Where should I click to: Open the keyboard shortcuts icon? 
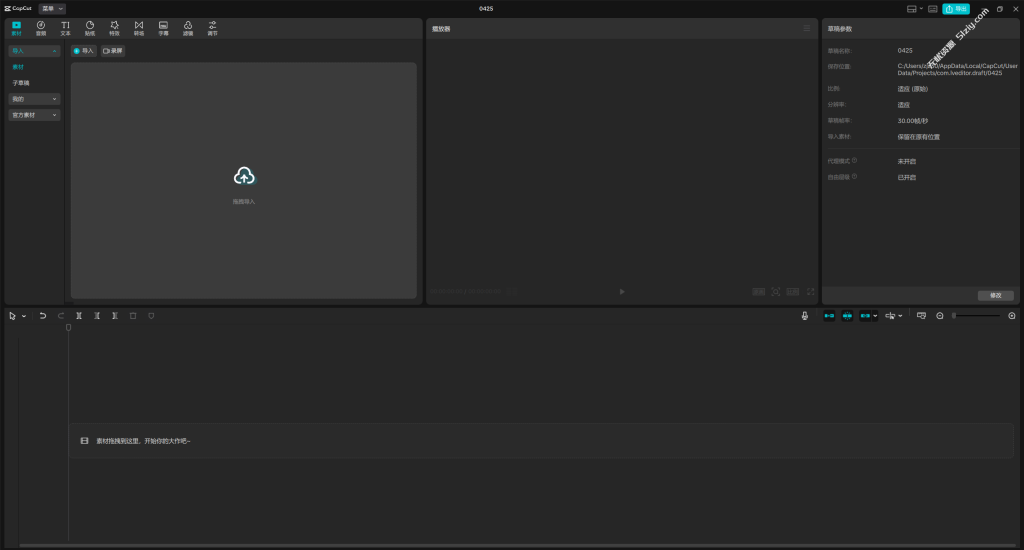pos(933,9)
